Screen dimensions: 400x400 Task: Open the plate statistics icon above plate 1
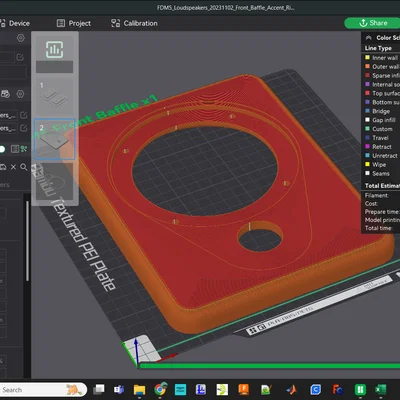click(x=54, y=50)
